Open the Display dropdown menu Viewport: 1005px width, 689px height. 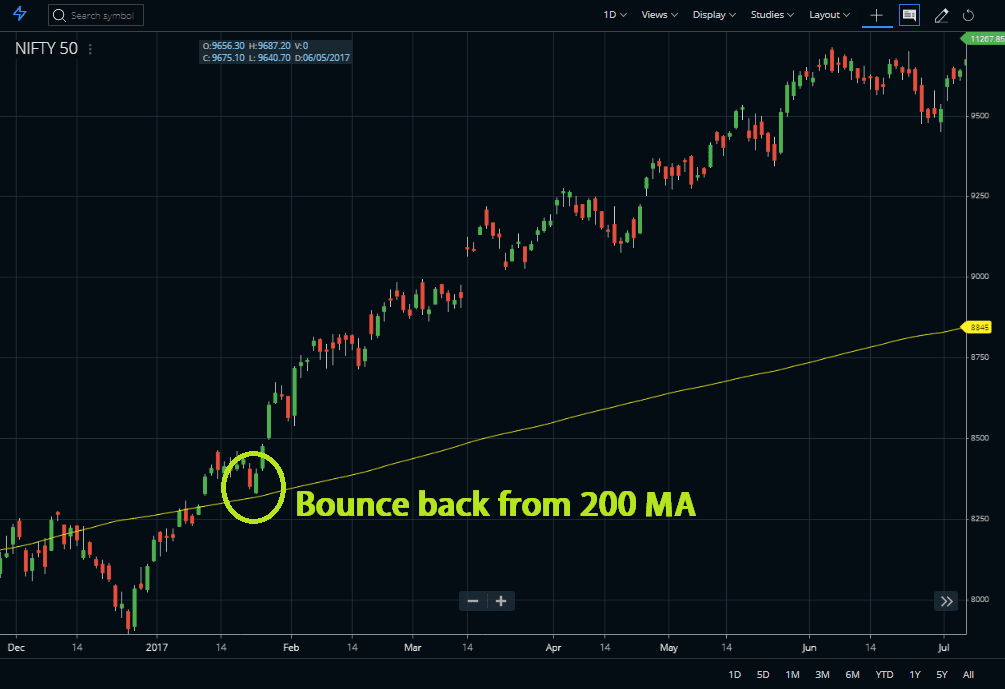click(714, 15)
